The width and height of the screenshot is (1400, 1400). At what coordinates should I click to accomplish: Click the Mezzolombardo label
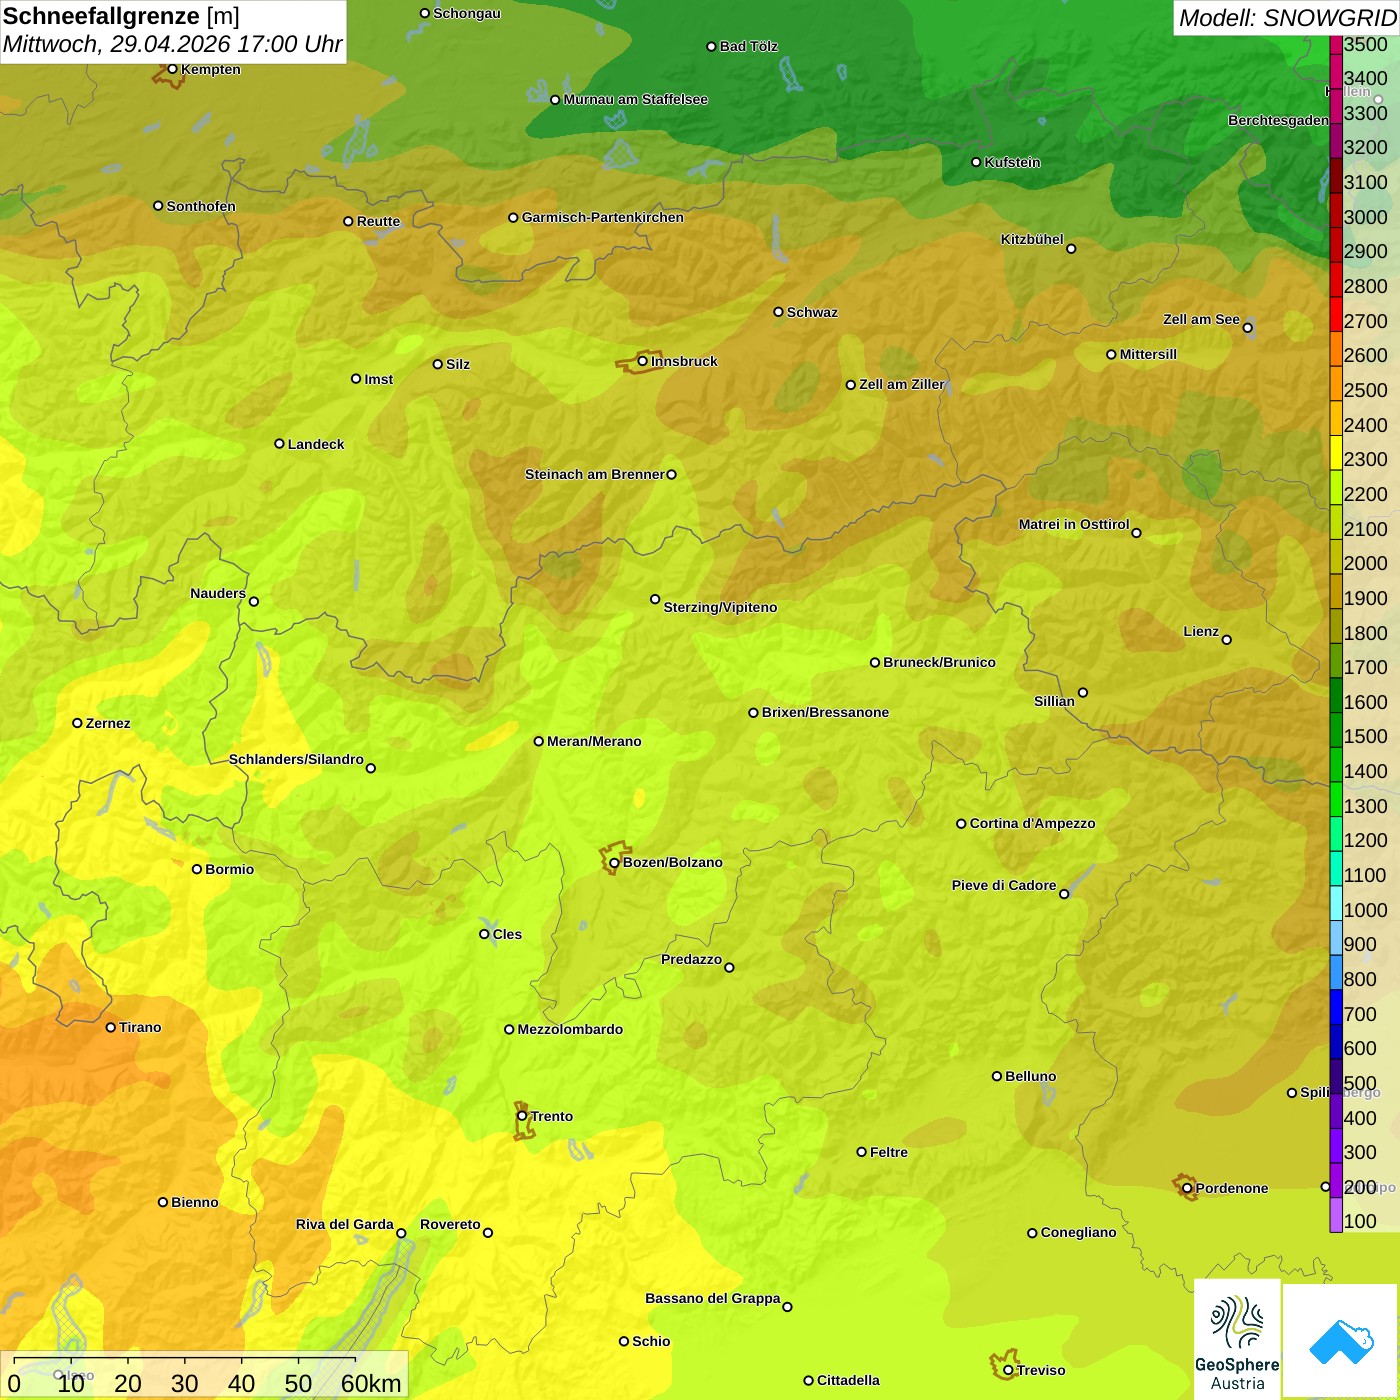tap(570, 1029)
